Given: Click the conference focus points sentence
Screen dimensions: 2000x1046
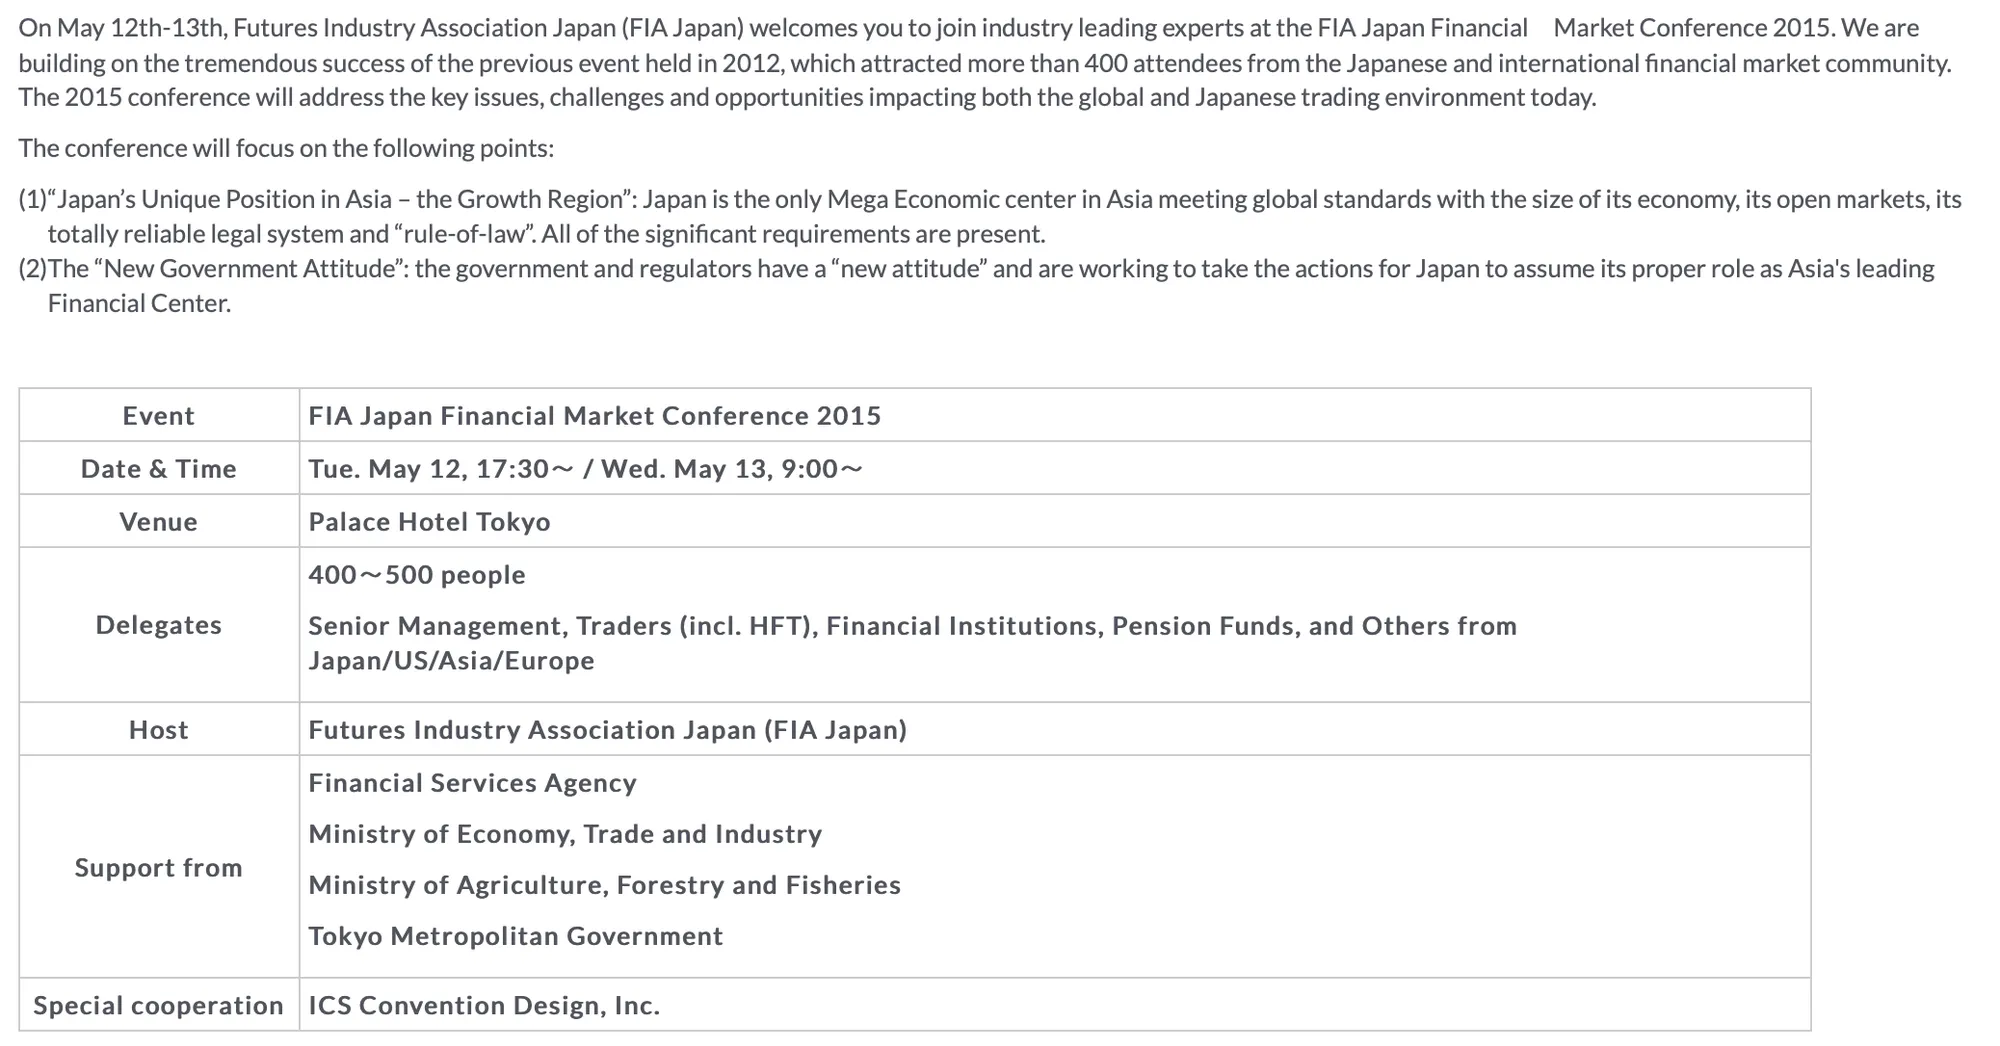Looking at the screenshot, I should tap(286, 148).
